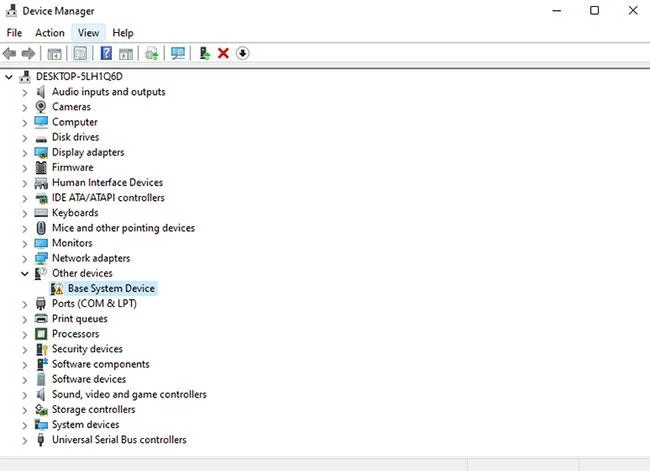Select the Mice and other pointing devices icon
The height and width of the screenshot is (471, 650).
coord(41,228)
